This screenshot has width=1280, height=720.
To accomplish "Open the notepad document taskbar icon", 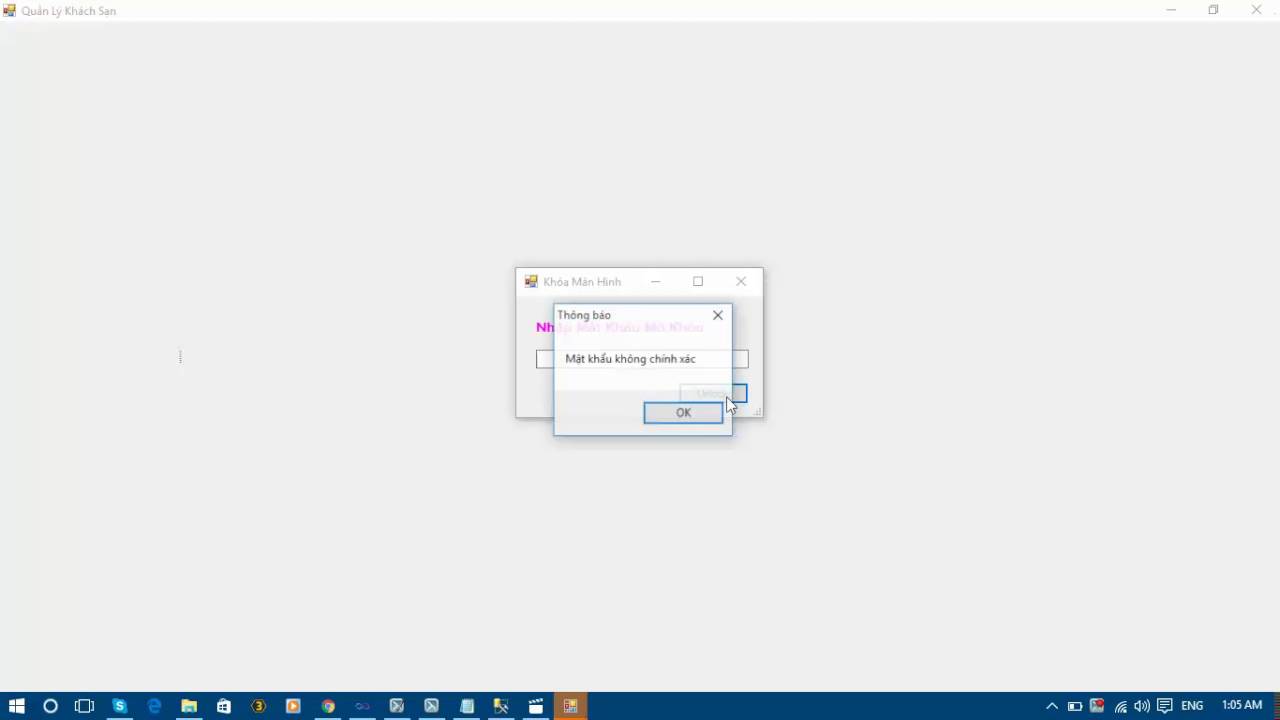I will 467,706.
